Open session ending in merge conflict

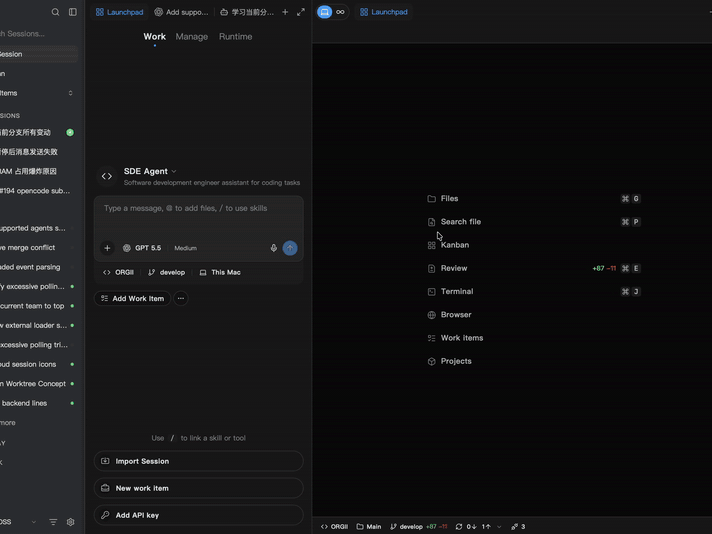(39, 247)
